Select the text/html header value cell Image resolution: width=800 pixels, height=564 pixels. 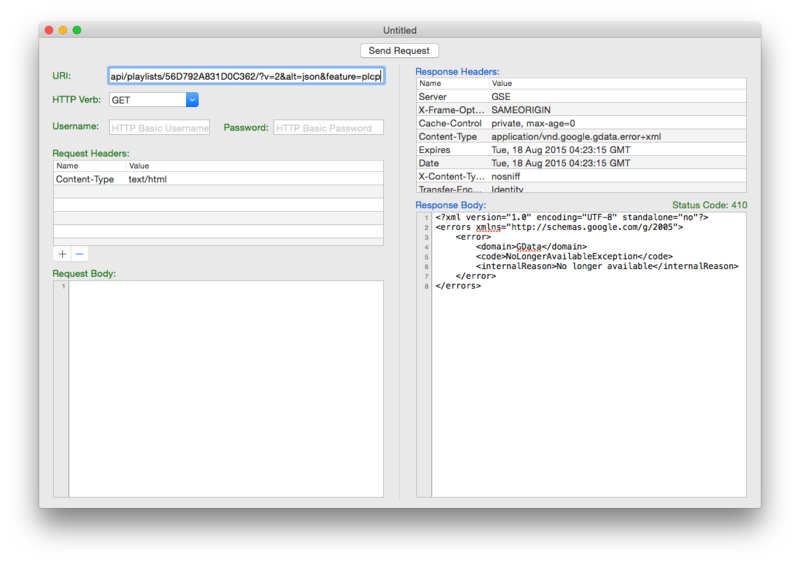(147, 179)
